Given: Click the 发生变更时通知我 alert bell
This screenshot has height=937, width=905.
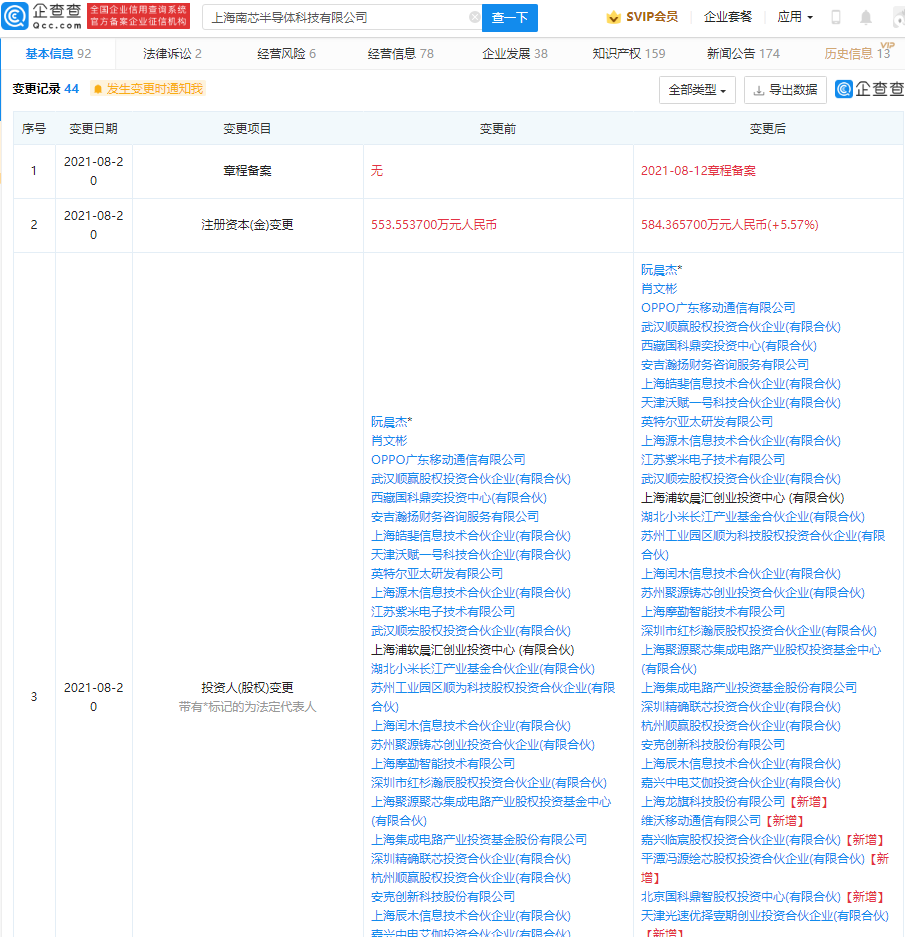Looking at the screenshot, I should click(x=98, y=89).
